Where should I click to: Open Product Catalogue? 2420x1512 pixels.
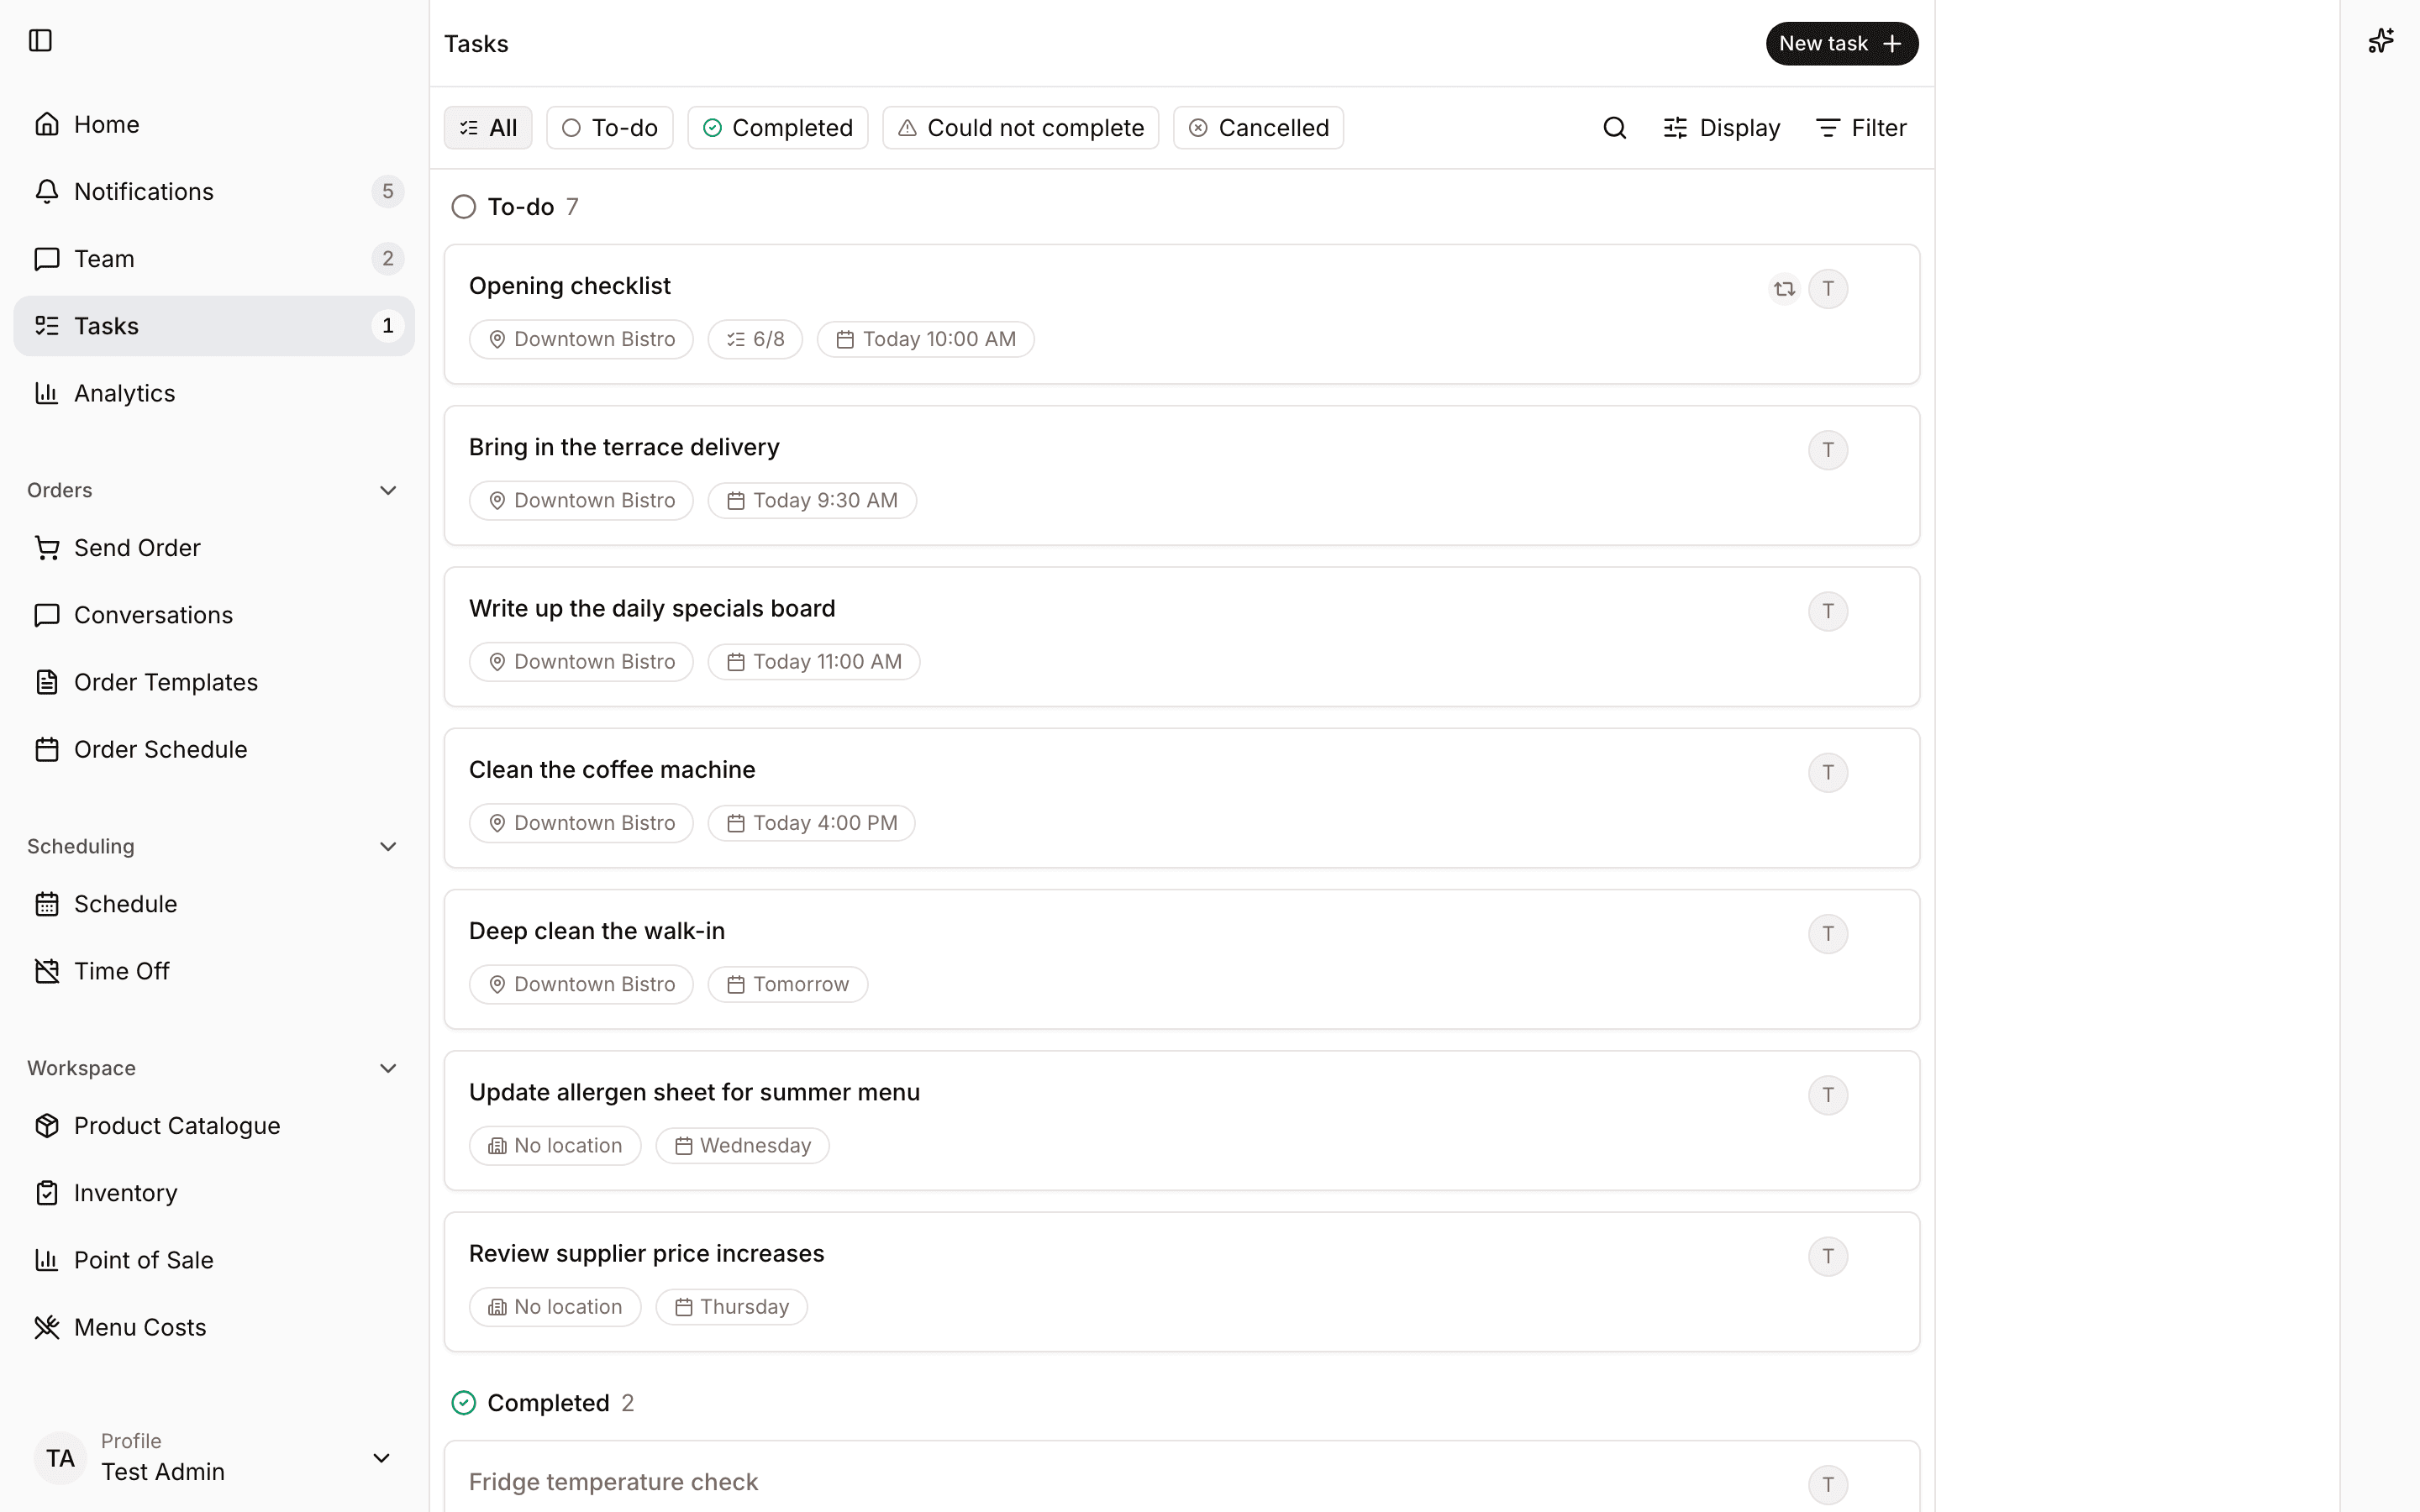pyautogui.click(x=214, y=1126)
